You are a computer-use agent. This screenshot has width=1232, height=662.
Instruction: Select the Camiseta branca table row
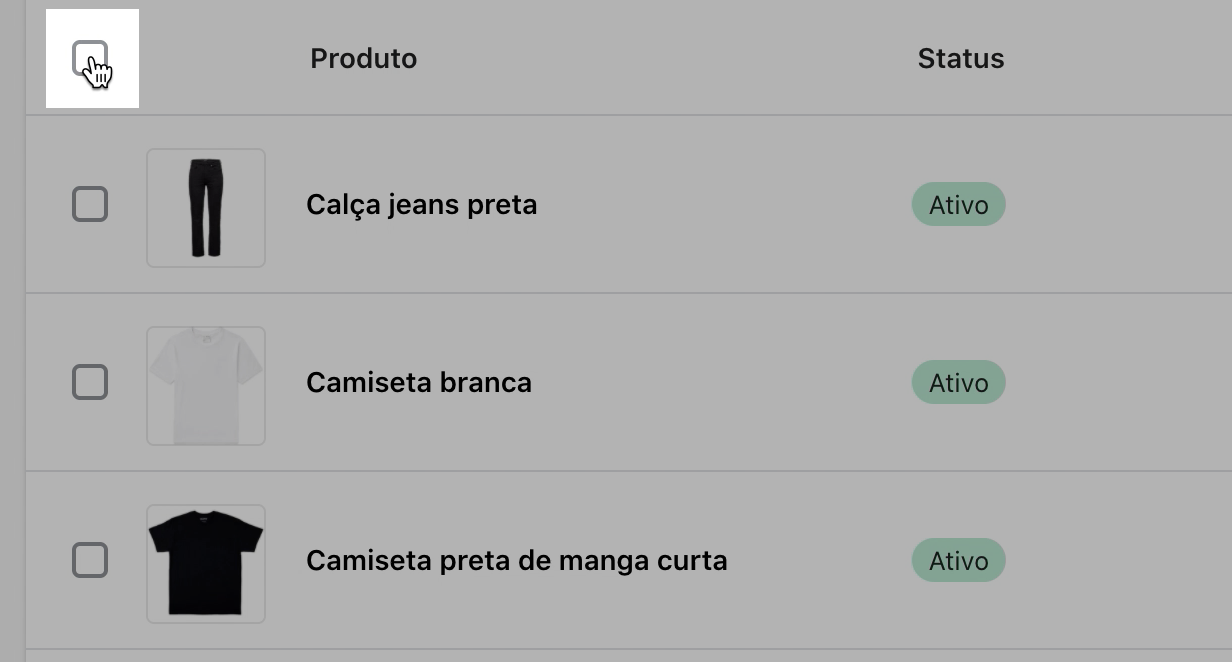tap(700, 383)
